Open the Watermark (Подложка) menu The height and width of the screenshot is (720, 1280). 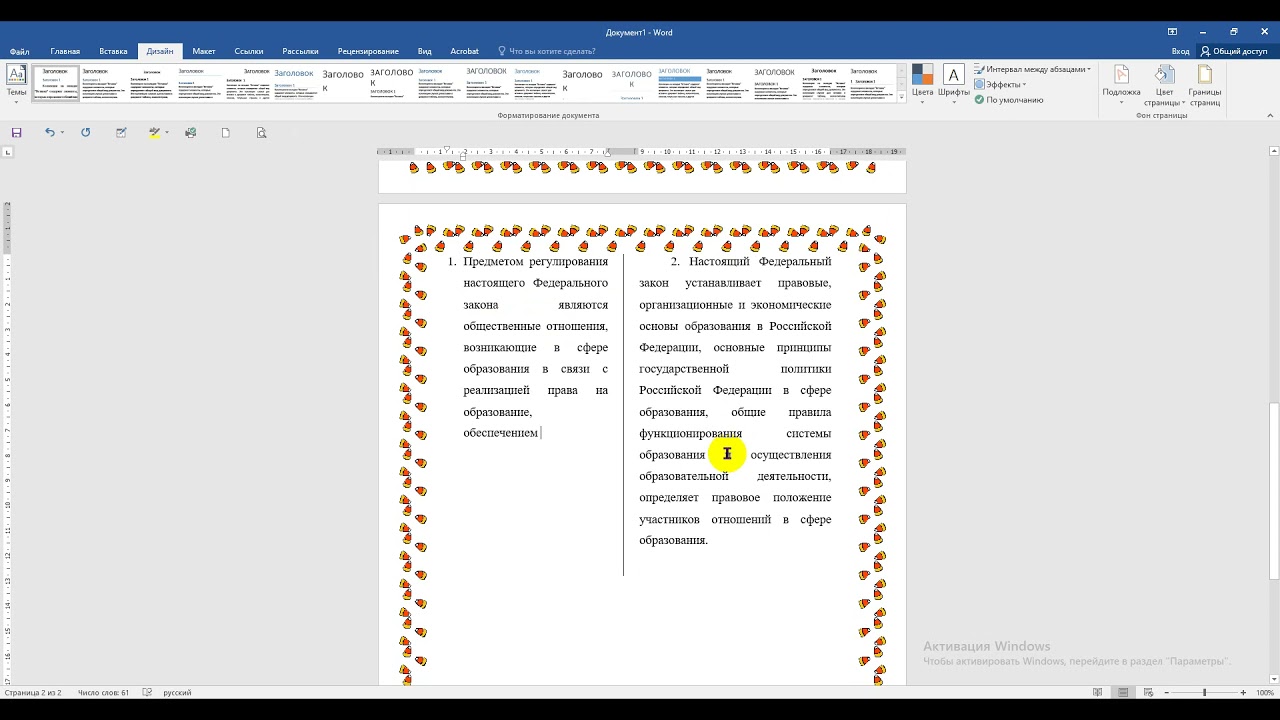coord(1122,86)
